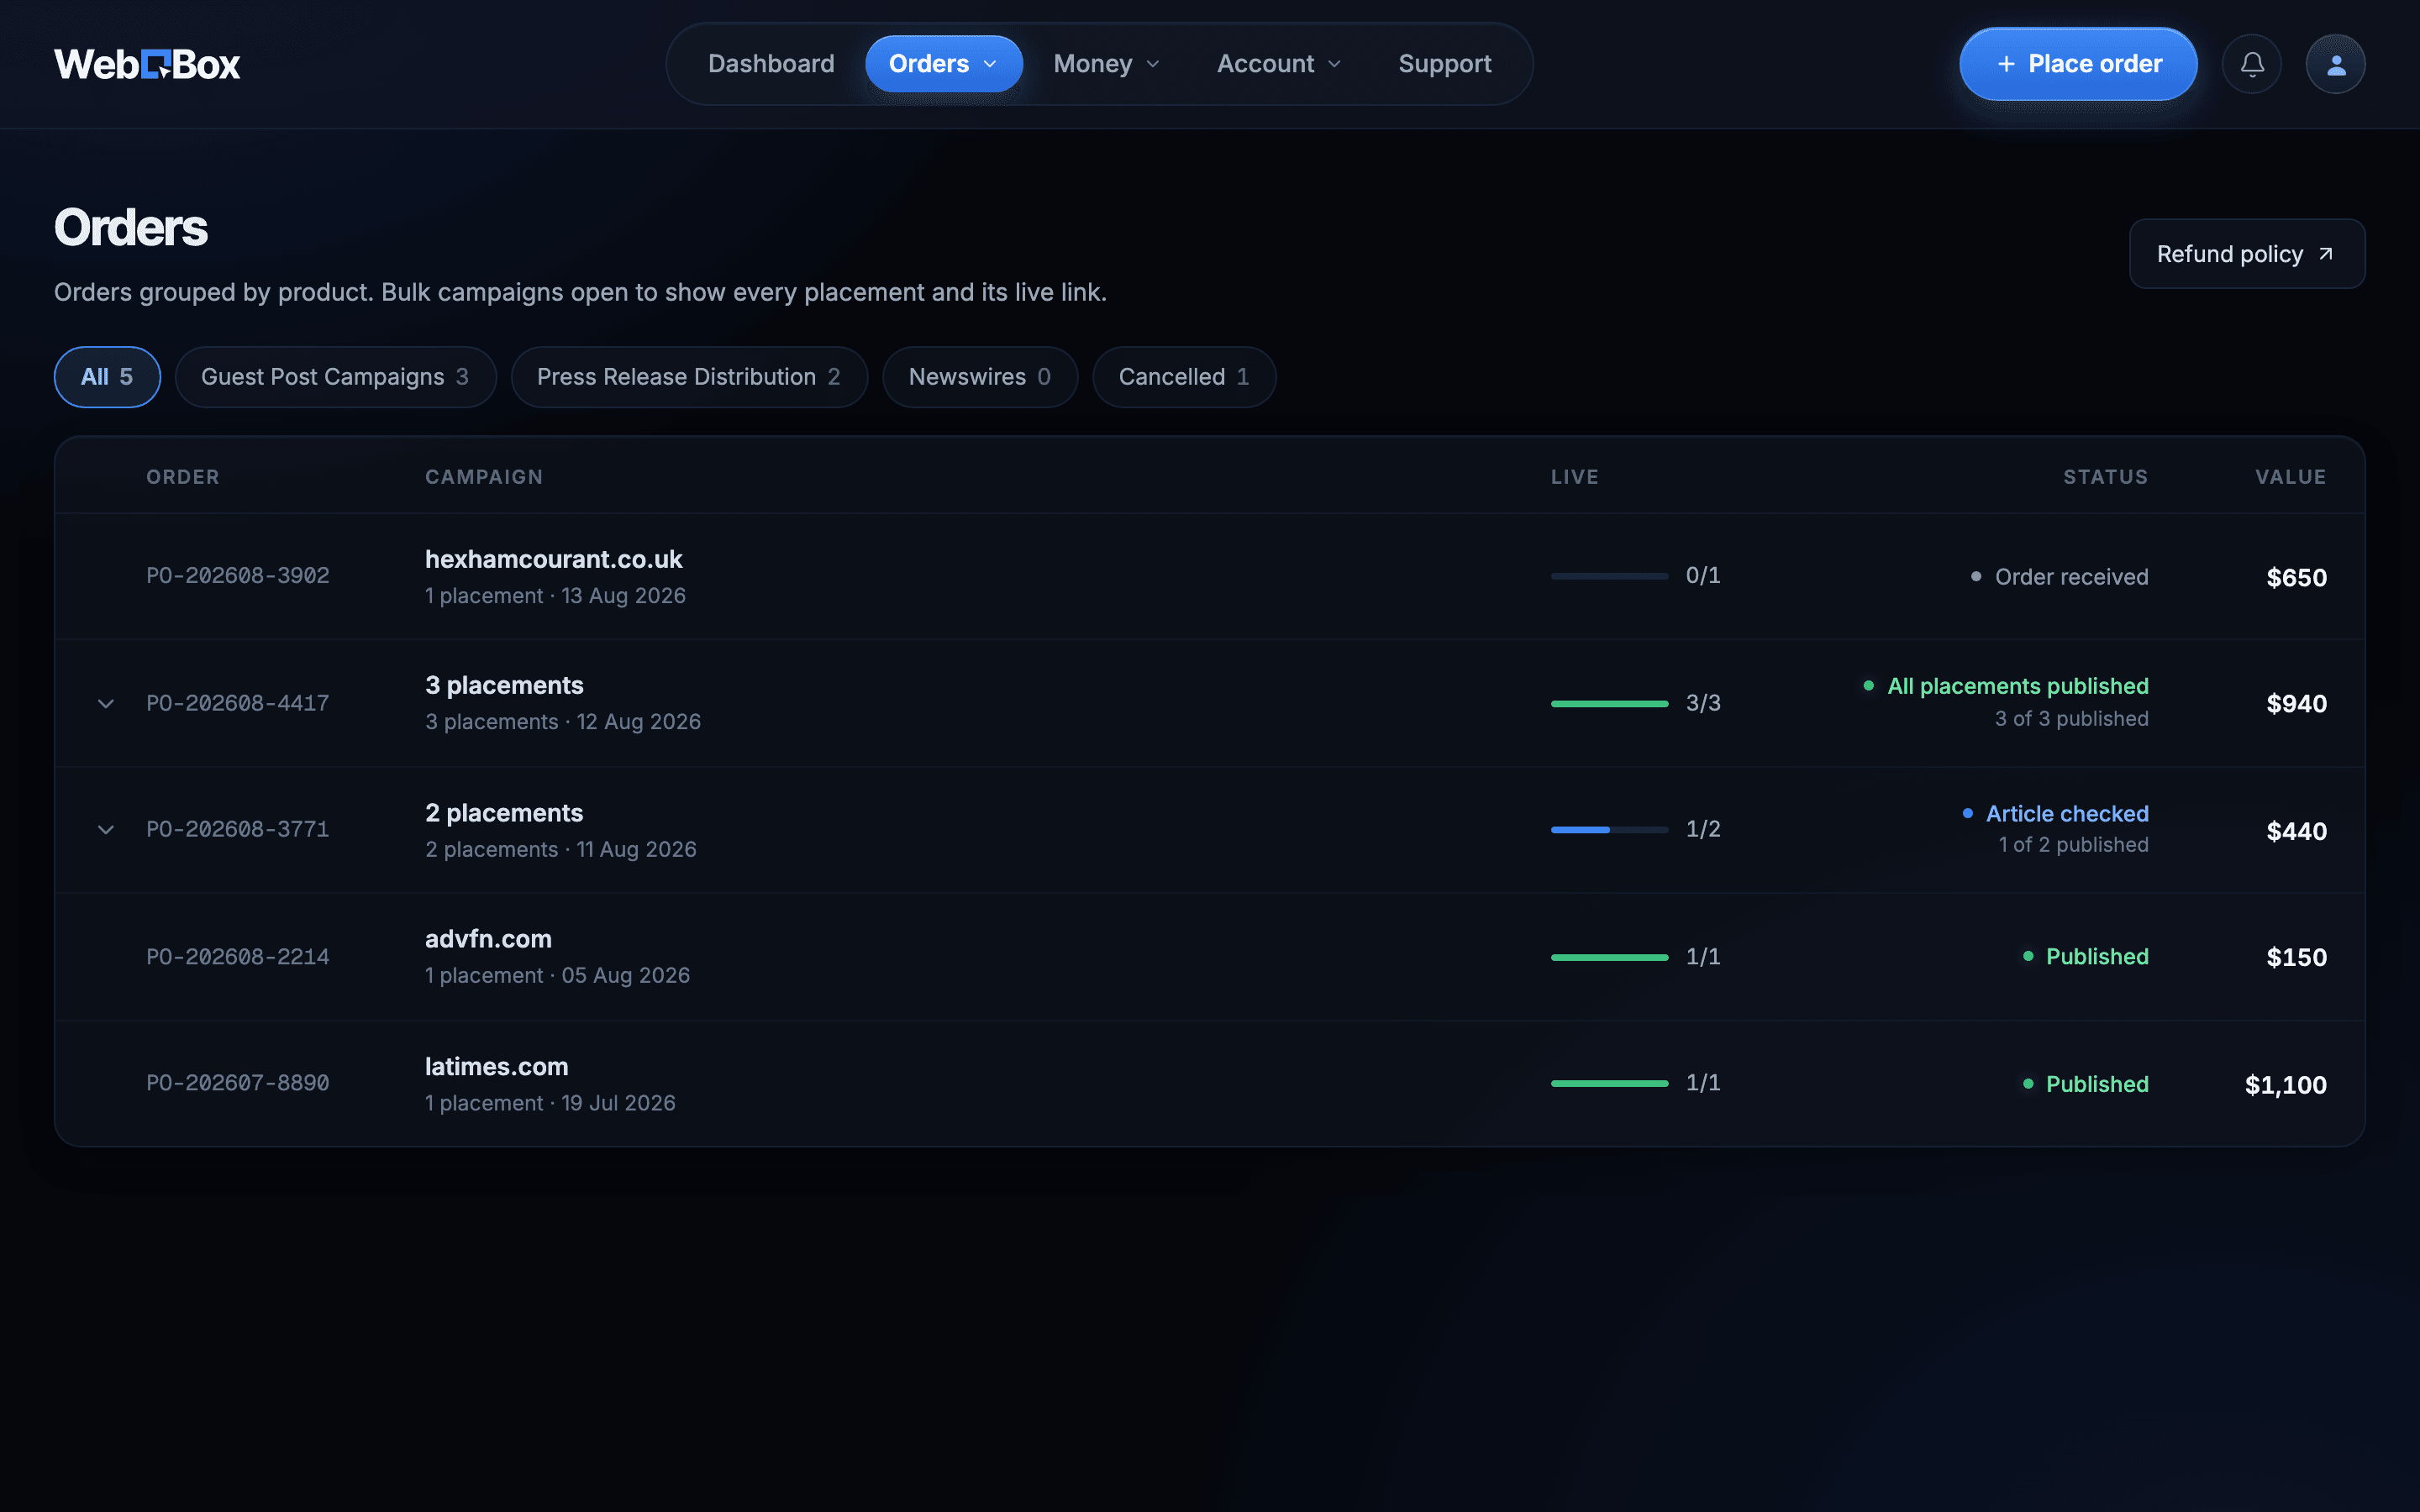Click order ID PO-202607-8890

[238, 1083]
